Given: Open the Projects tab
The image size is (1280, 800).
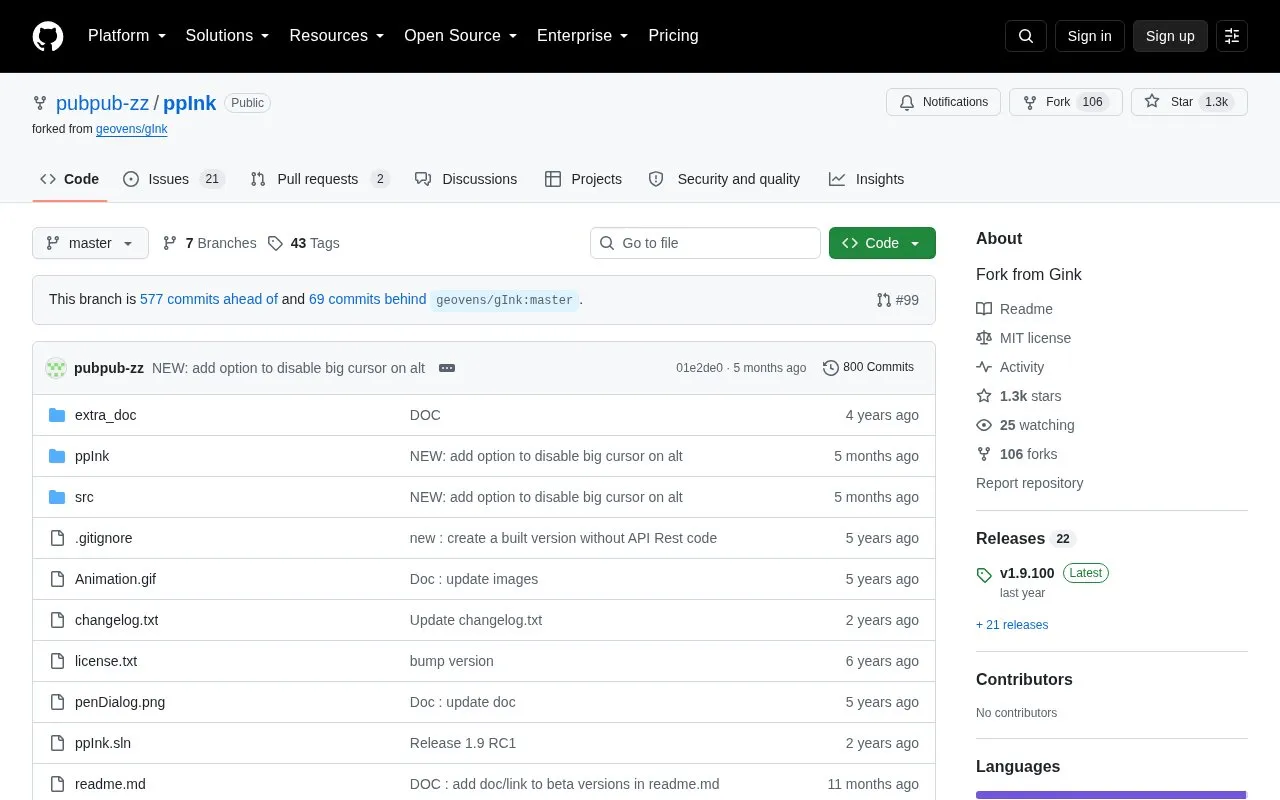Looking at the screenshot, I should (583, 179).
